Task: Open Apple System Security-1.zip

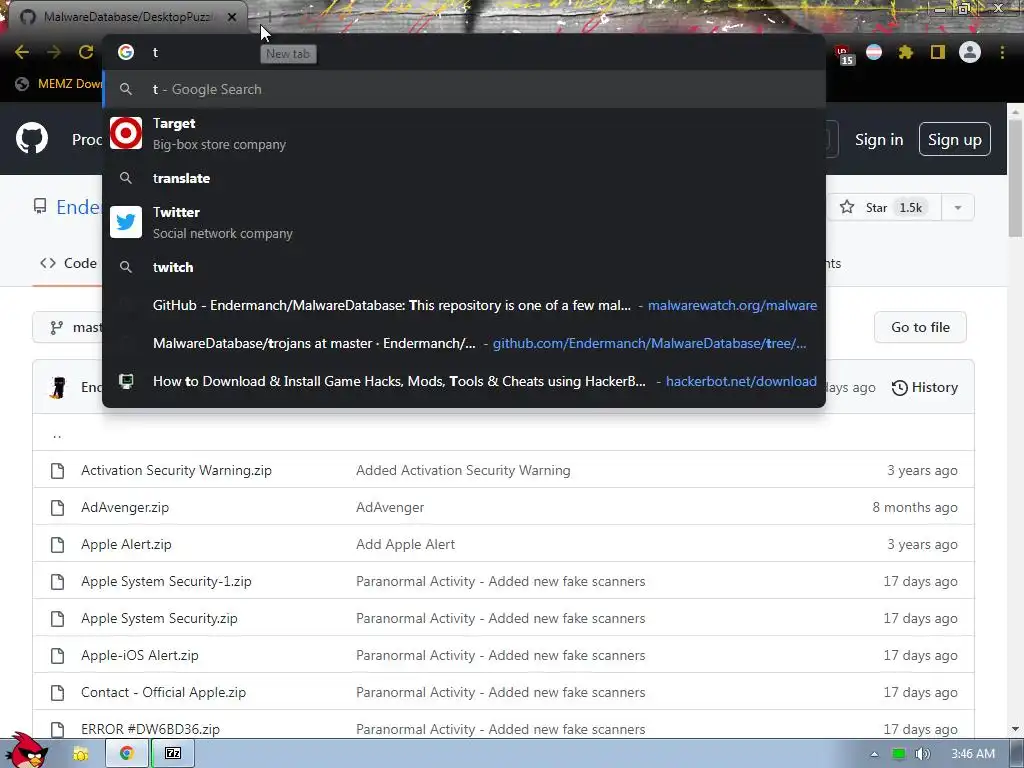Action: click(166, 581)
